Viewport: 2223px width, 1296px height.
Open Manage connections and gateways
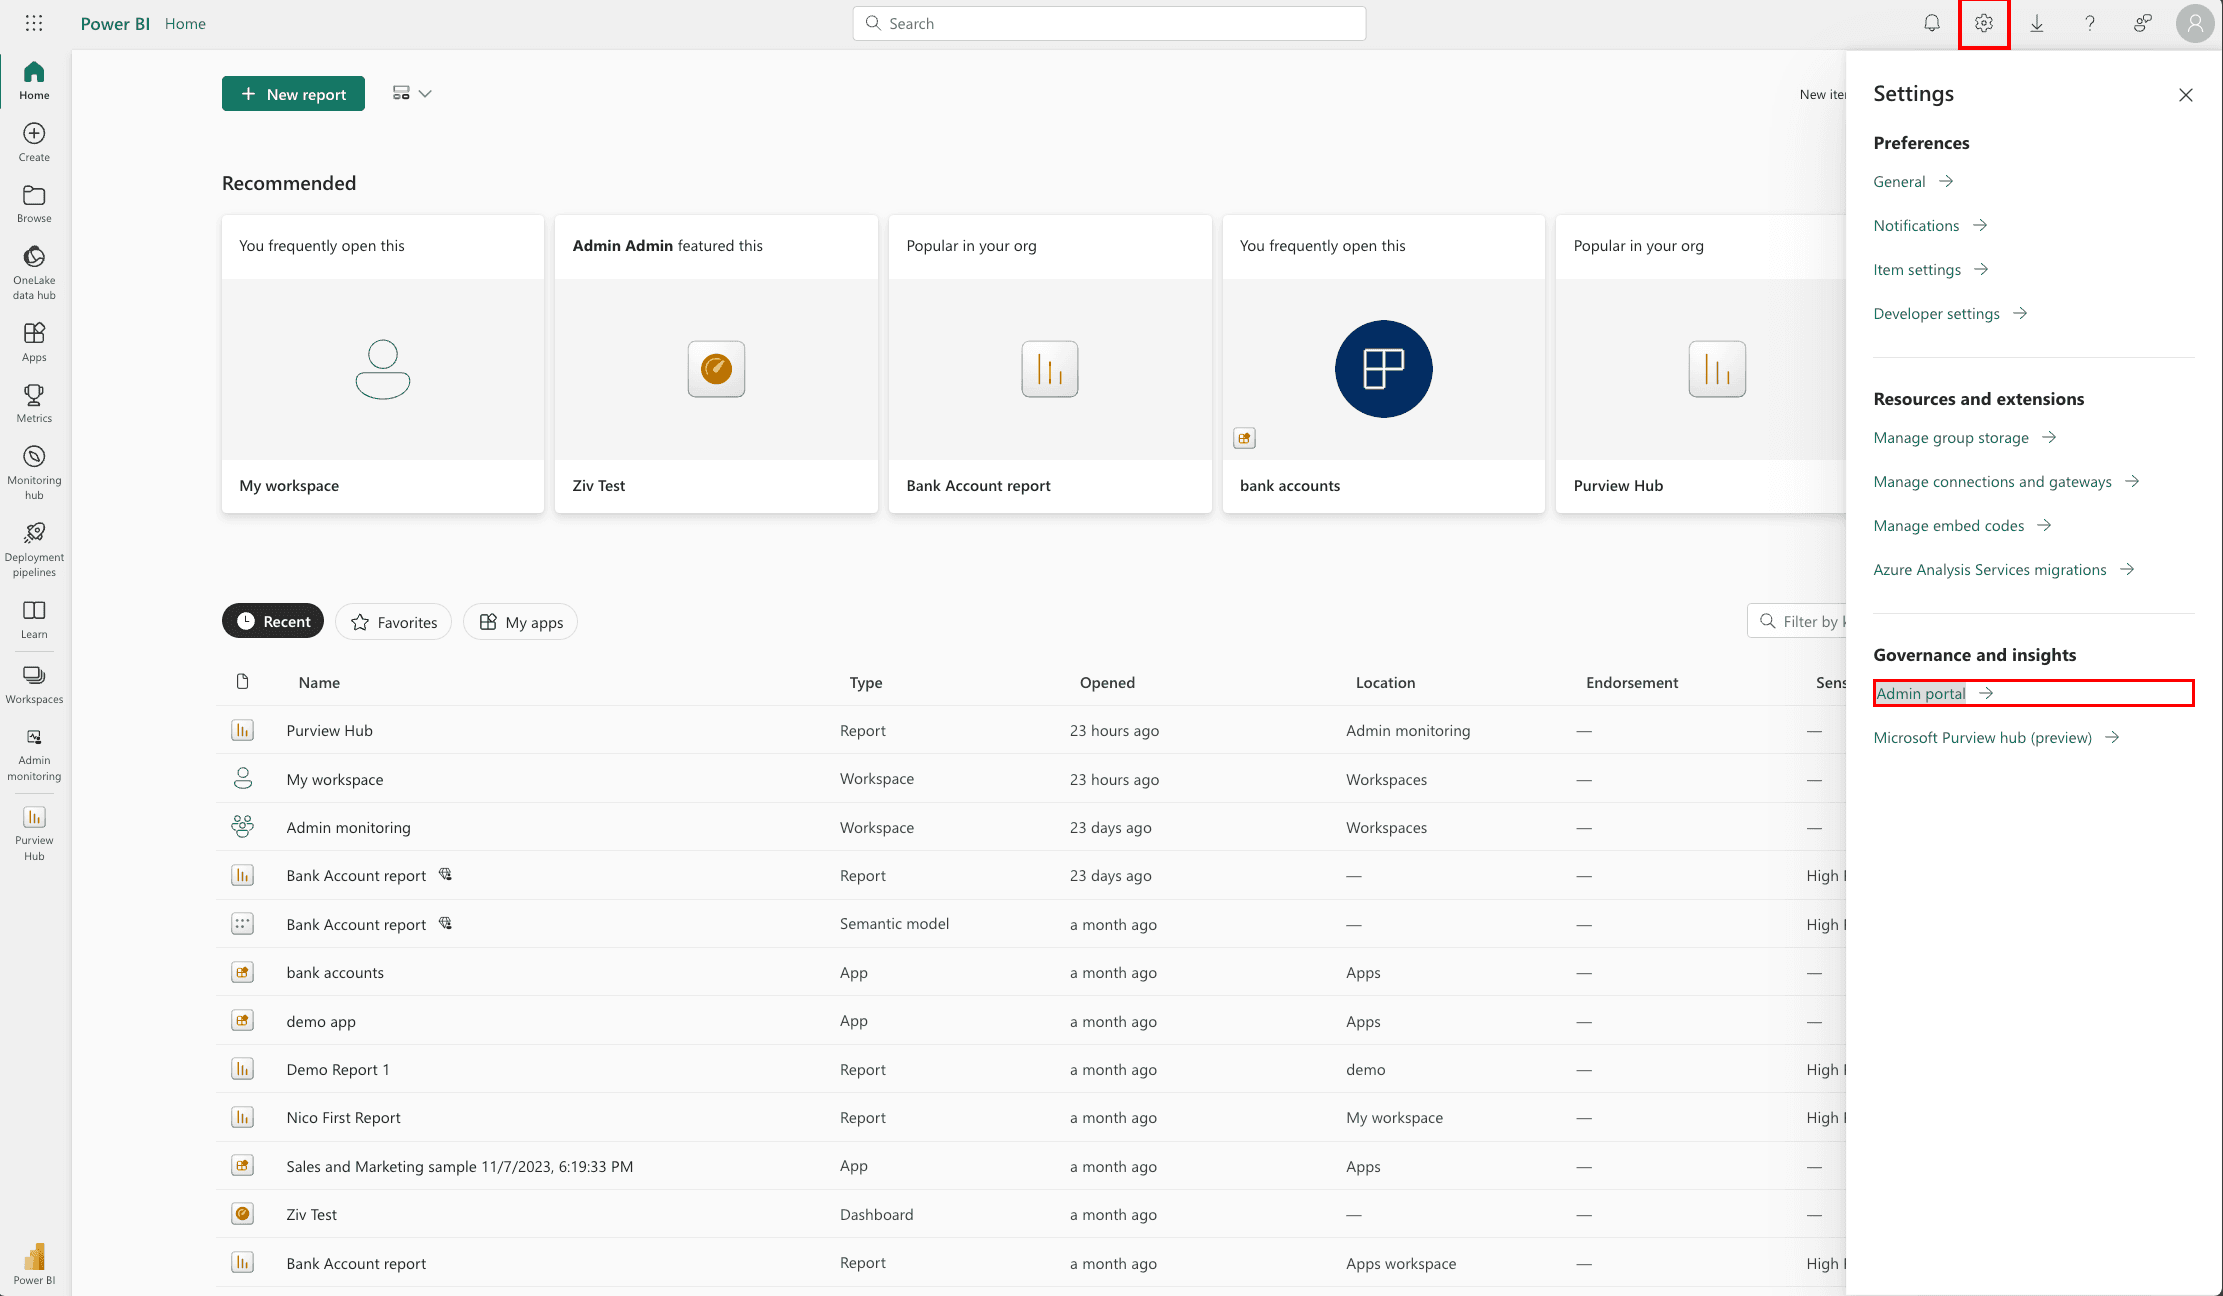pyautogui.click(x=2006, y=481)
